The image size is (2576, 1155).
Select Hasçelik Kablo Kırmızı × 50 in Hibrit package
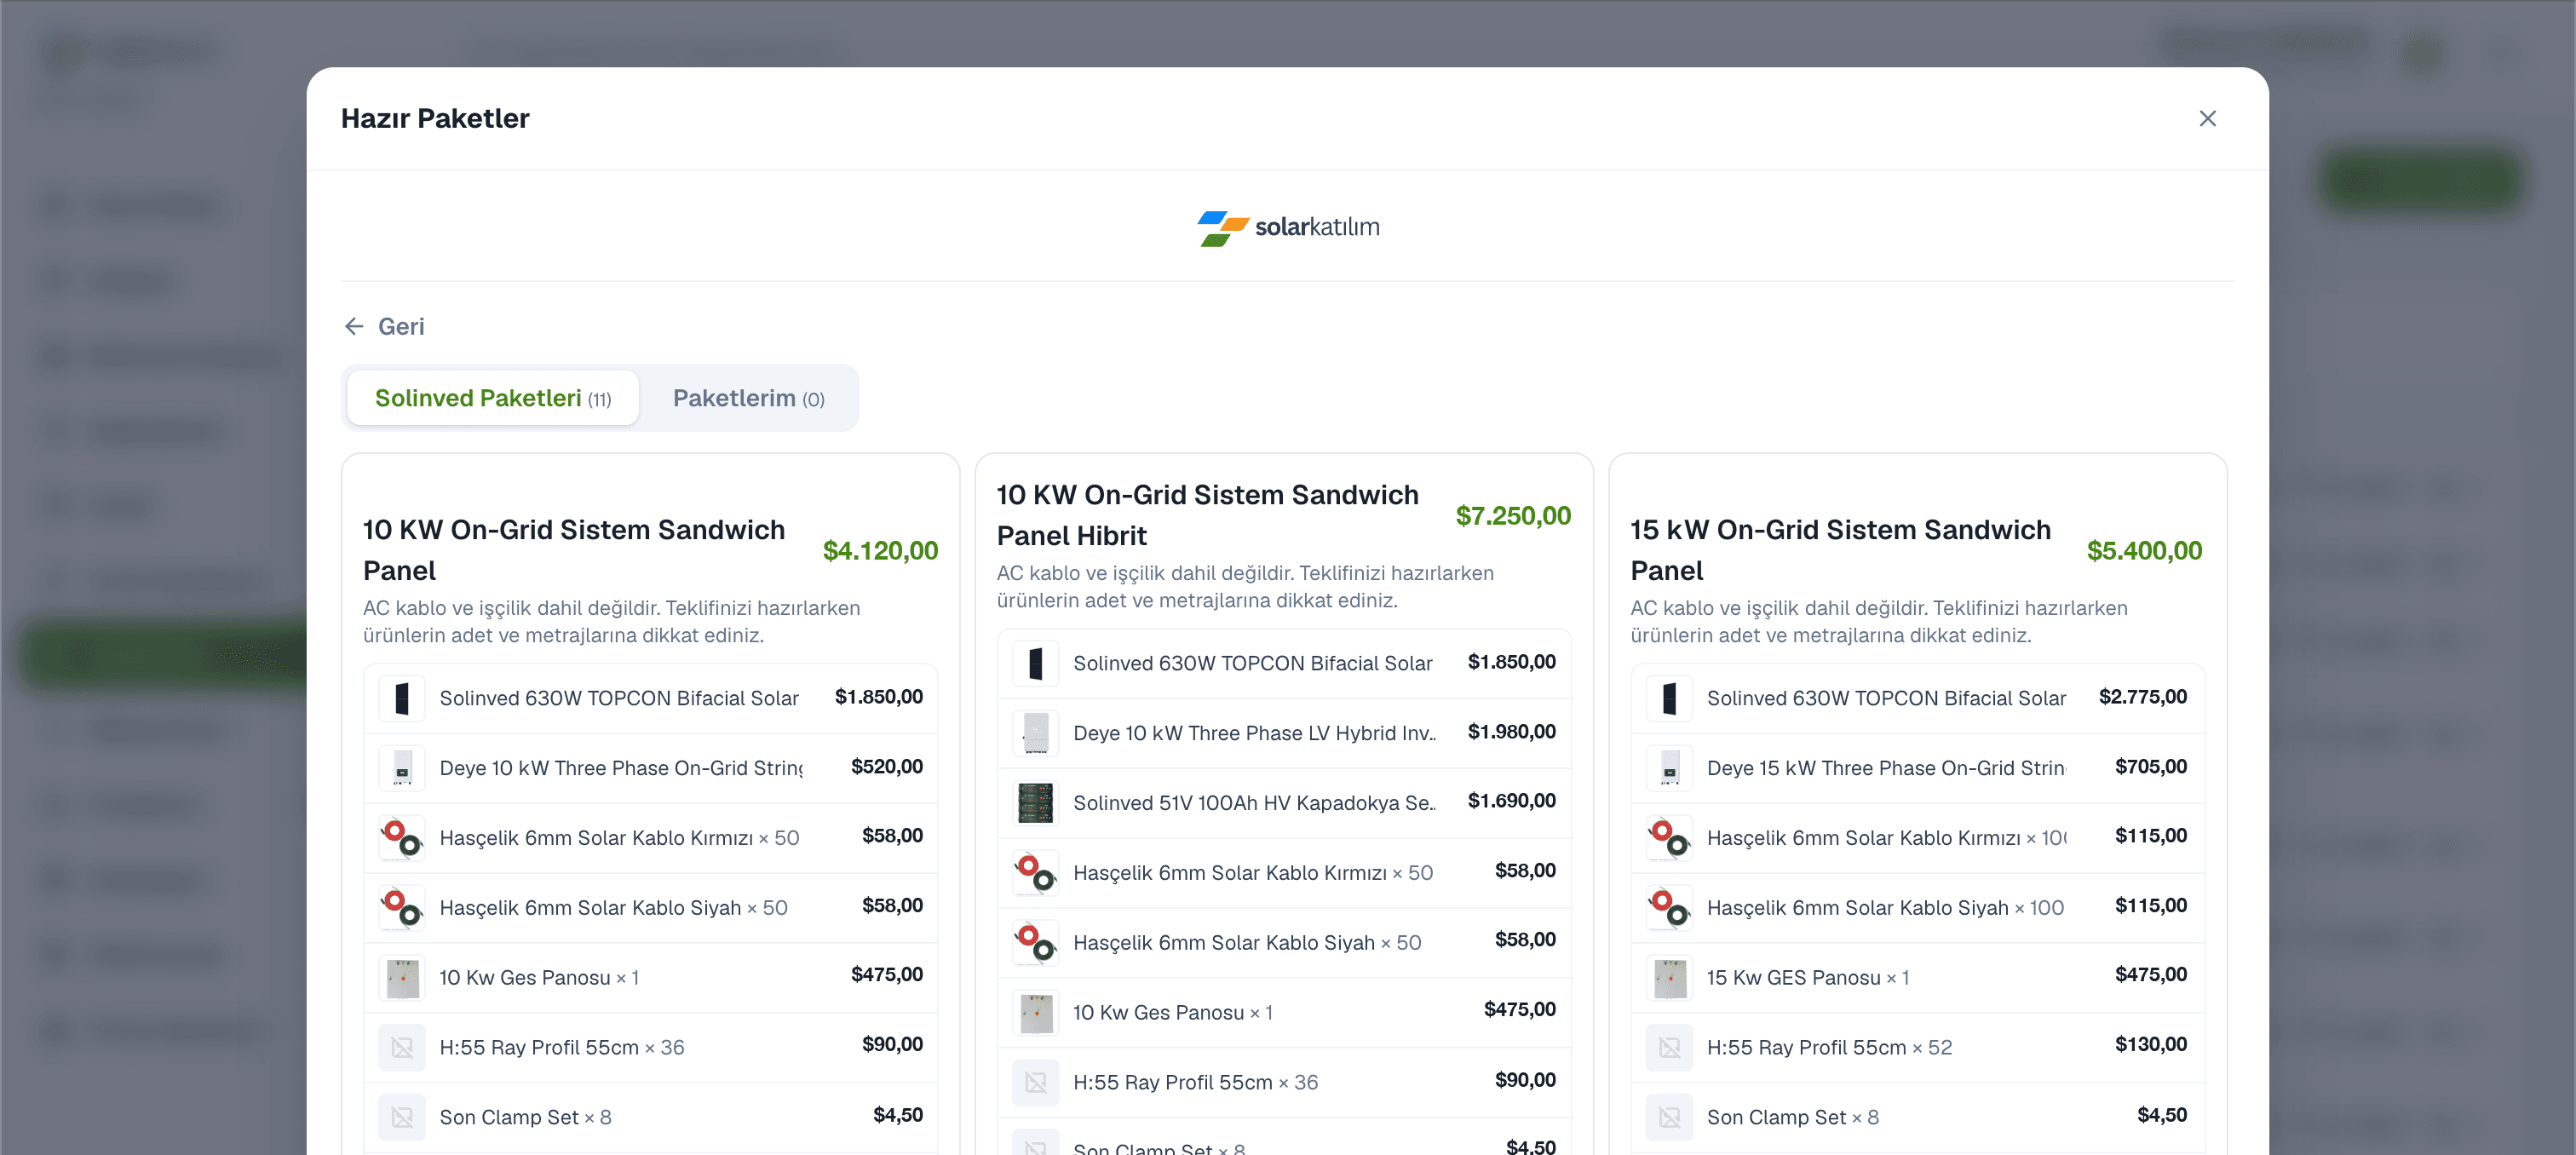(x=1284, y=872)
